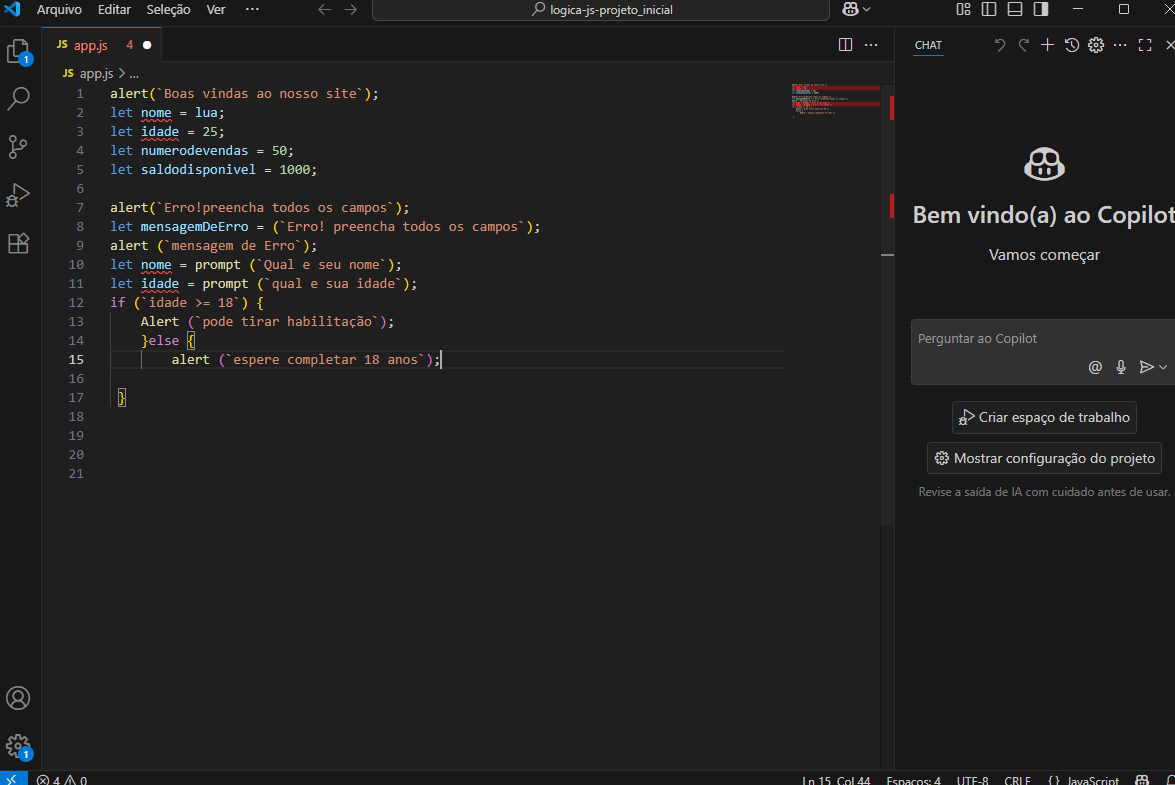Image resolution: width=1175 pixels, height=785 pixels.
Task: Open chat settings gear
Action: point(1096,45)
